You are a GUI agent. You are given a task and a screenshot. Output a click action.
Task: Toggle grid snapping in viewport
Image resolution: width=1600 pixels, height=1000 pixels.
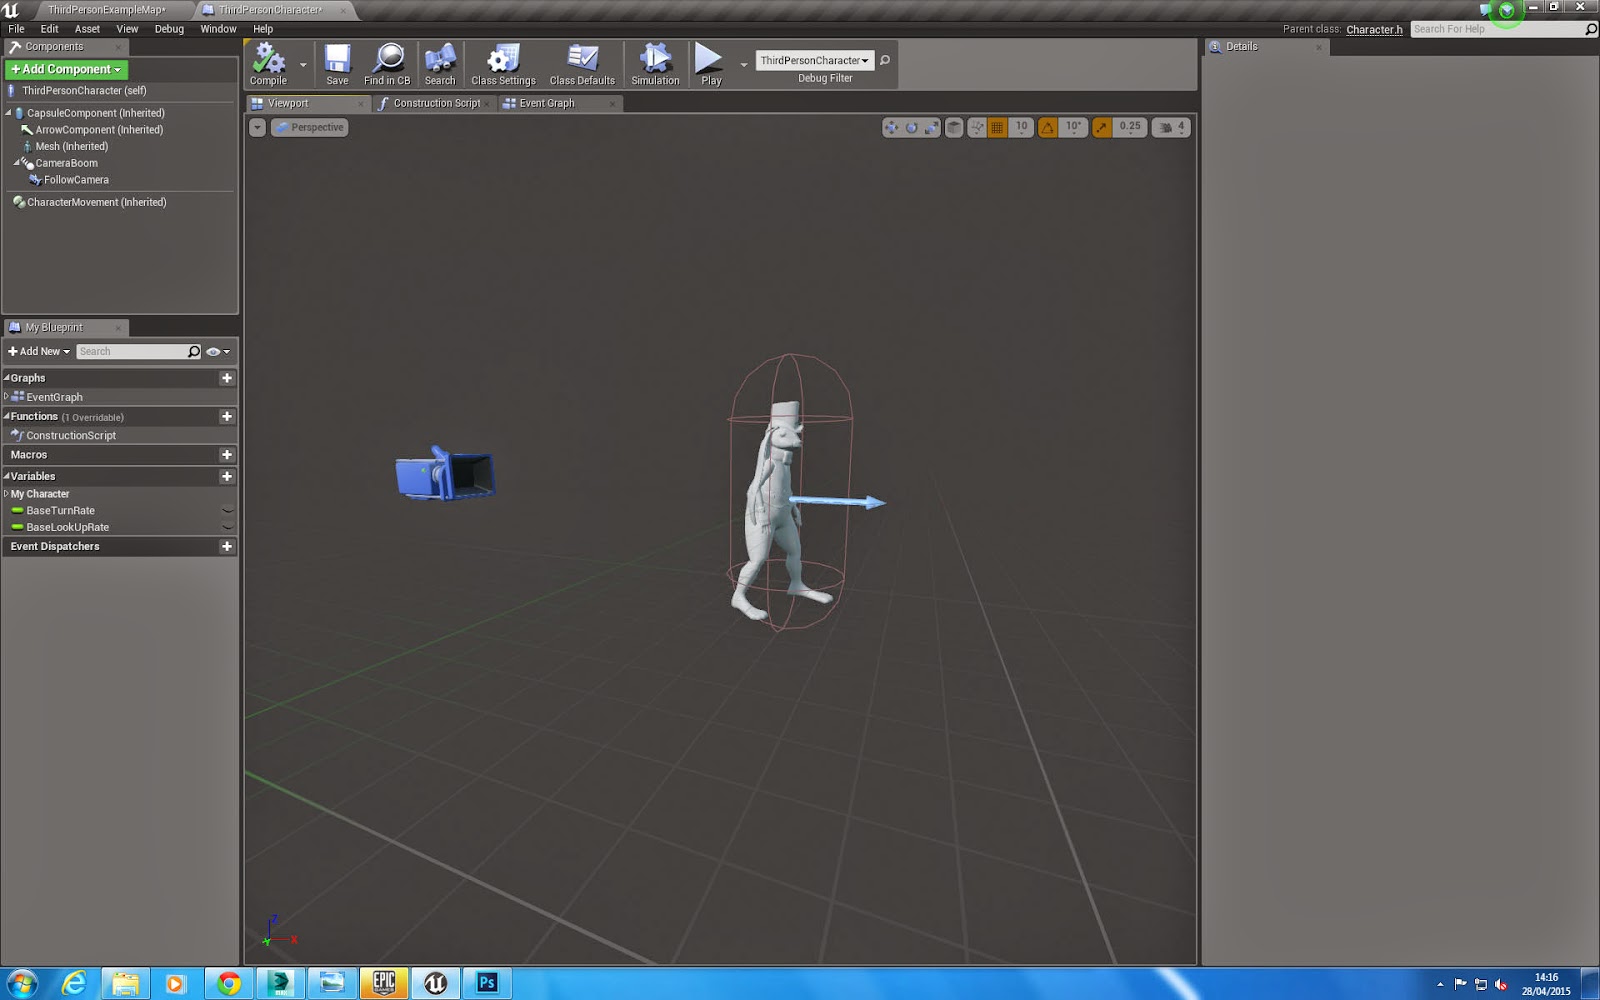997,127
